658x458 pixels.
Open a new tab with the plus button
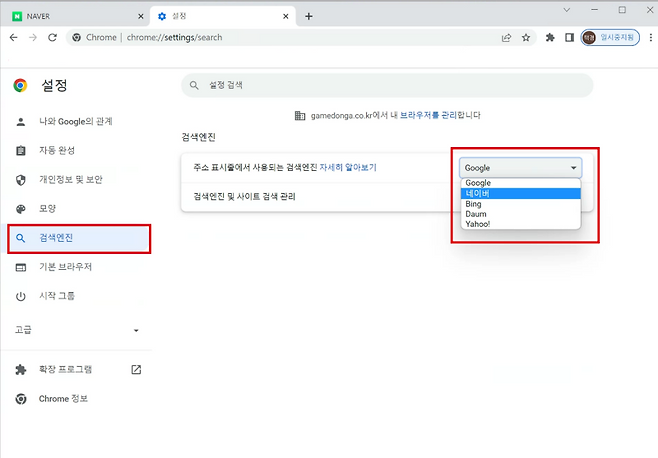(309, 16)
